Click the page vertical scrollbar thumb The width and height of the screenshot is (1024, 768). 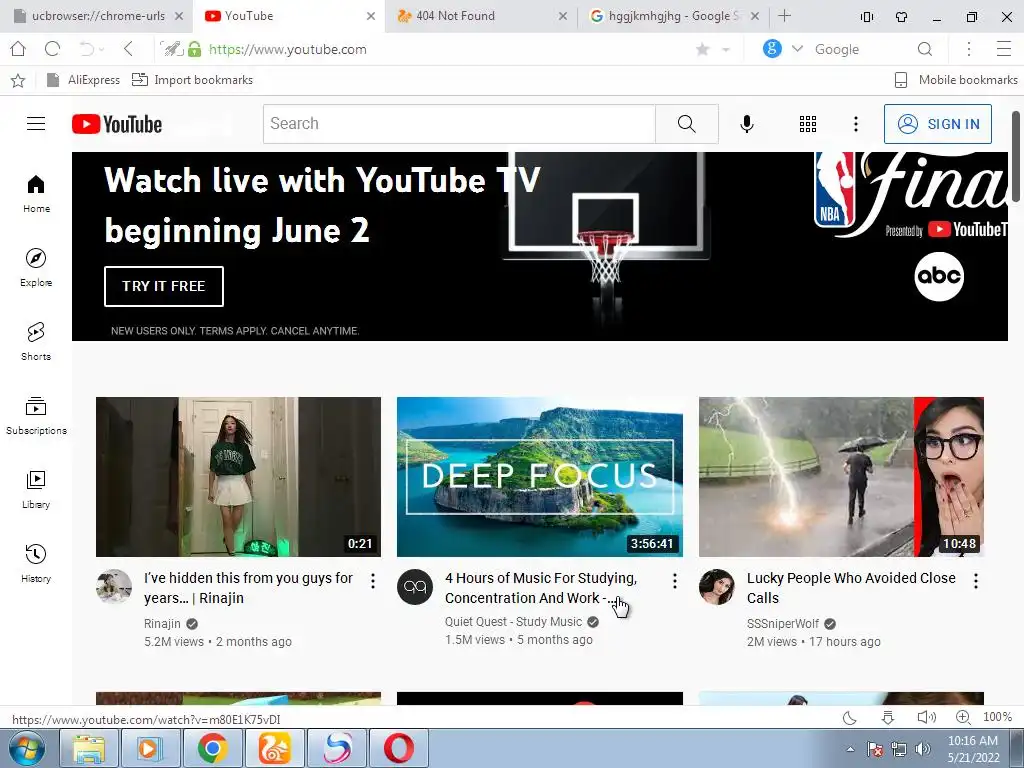pyautogui.click(x=1016, y=157)
